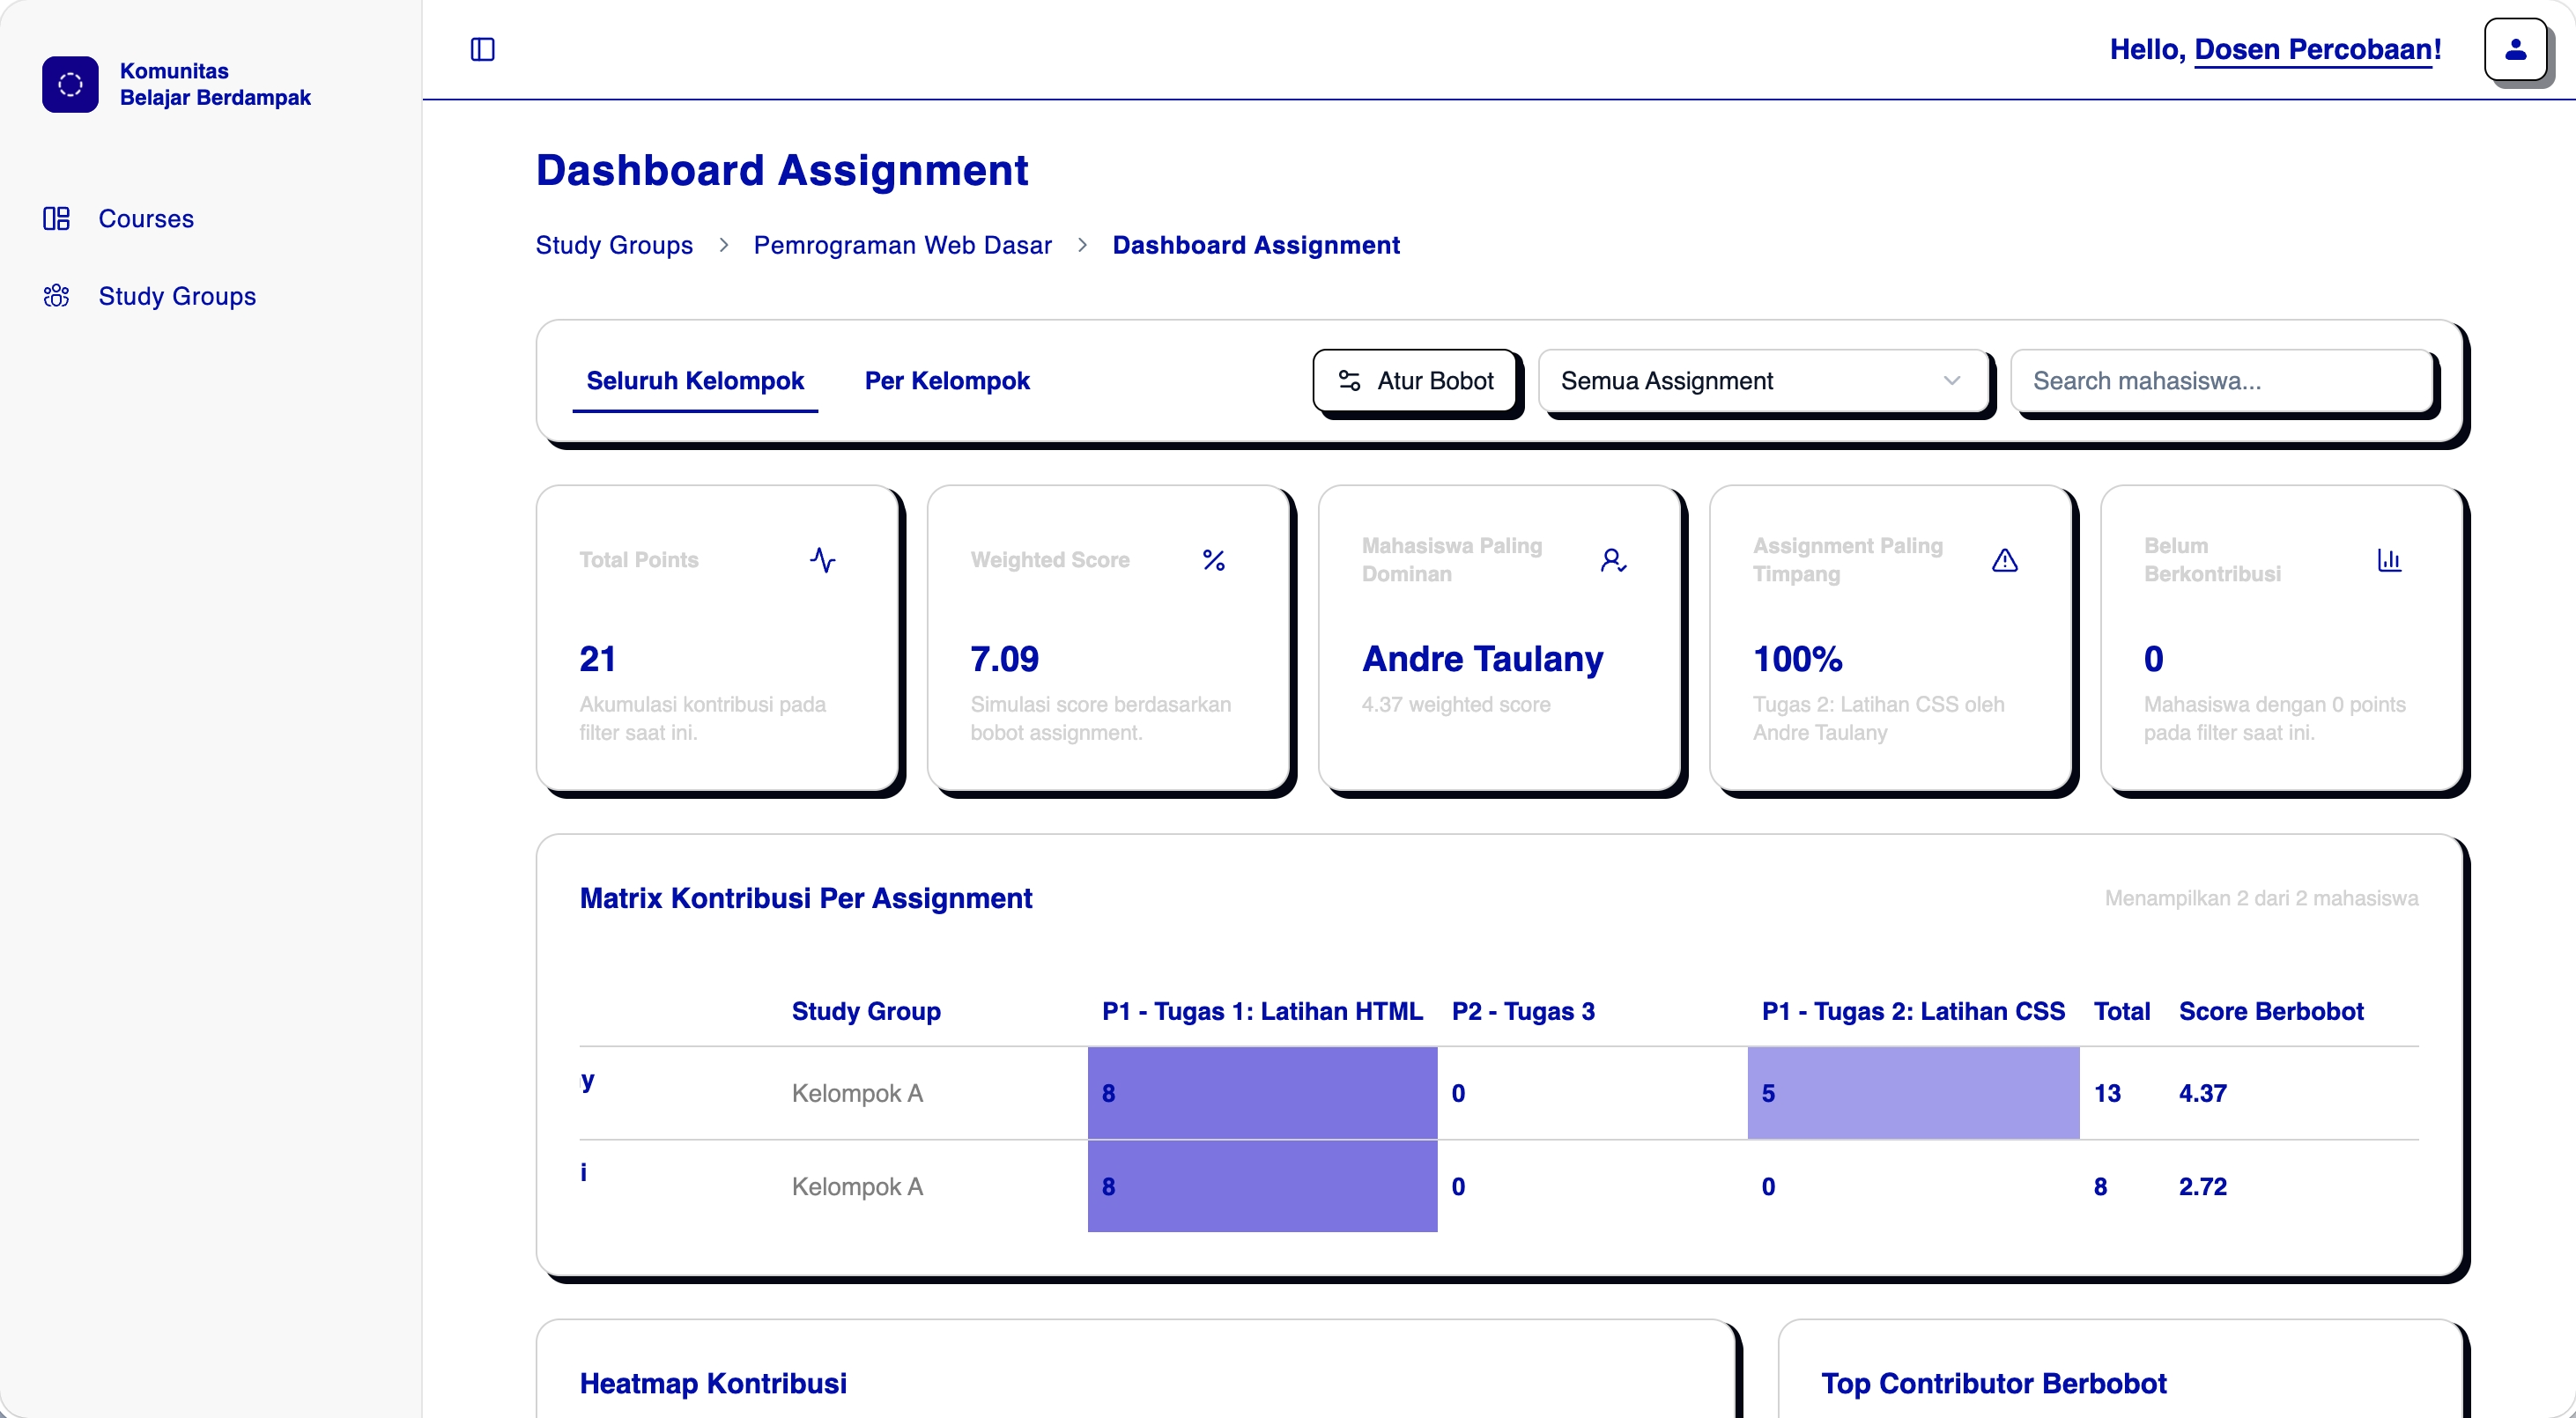
Task: Click the Total column header
Action: point(2122,1011)
